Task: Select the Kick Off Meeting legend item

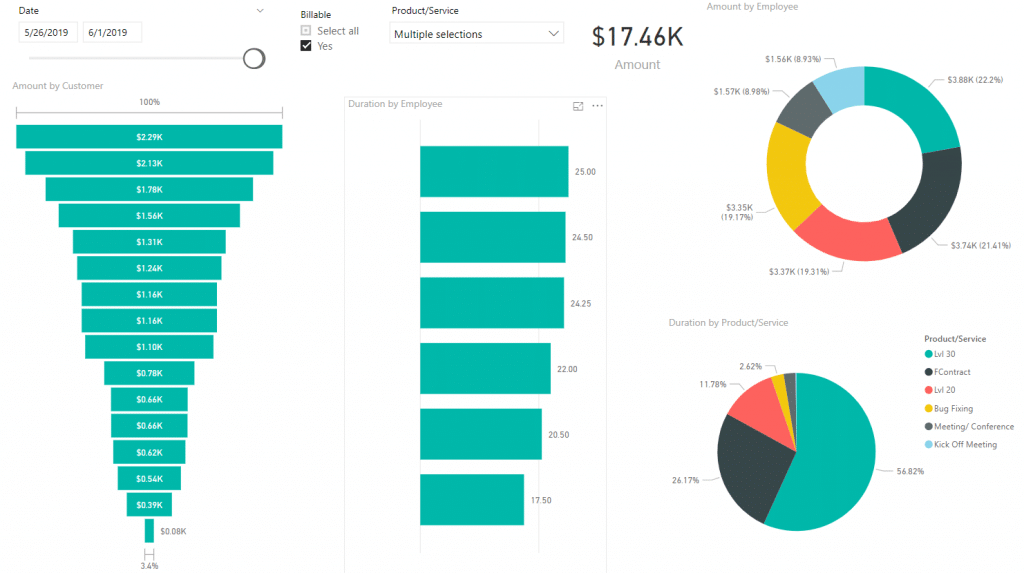Action: click(961, 444)
